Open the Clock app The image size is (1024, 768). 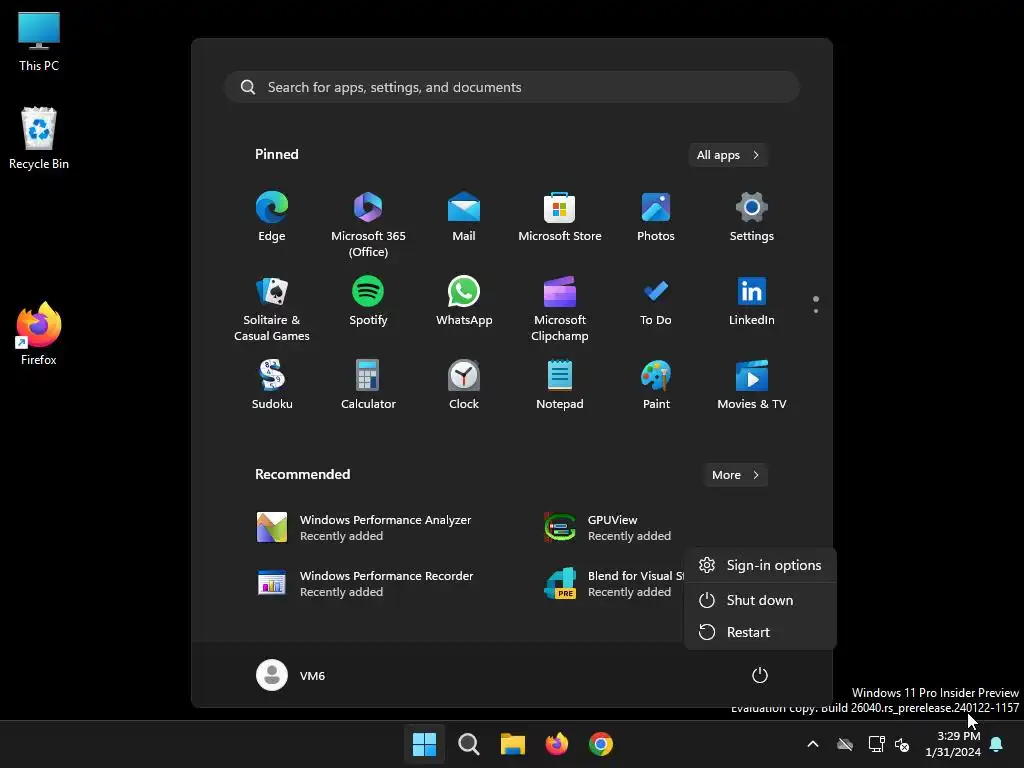point(464,385)
